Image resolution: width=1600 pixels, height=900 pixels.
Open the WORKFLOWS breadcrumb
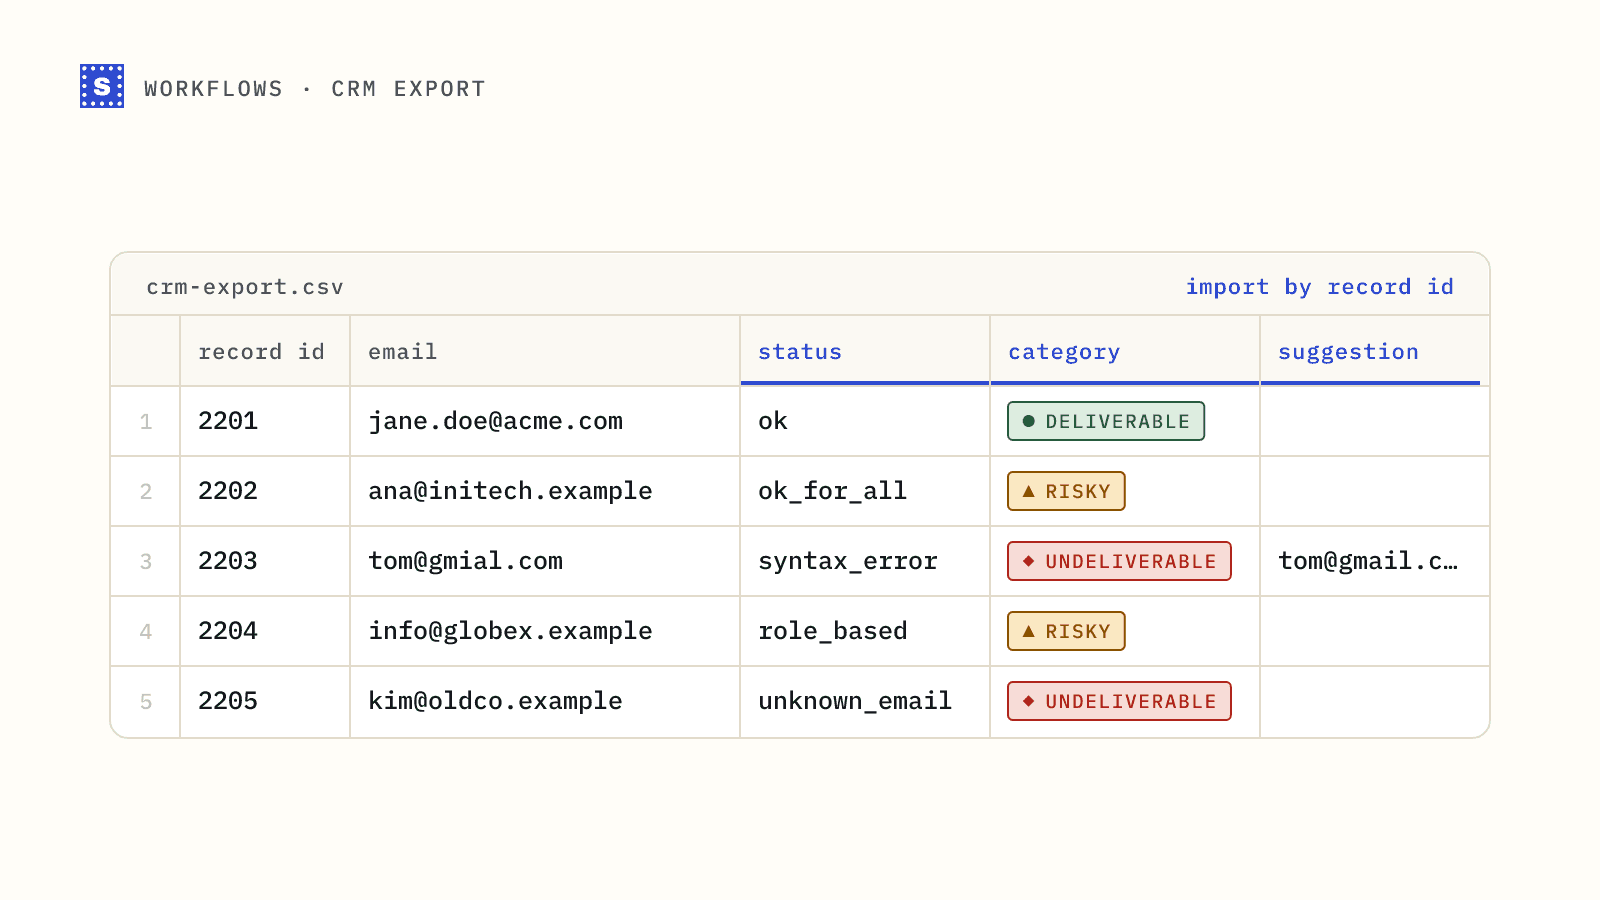214,89
